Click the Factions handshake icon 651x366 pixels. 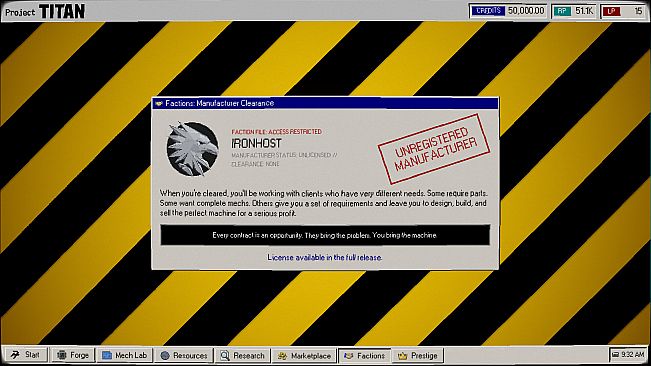349,356
